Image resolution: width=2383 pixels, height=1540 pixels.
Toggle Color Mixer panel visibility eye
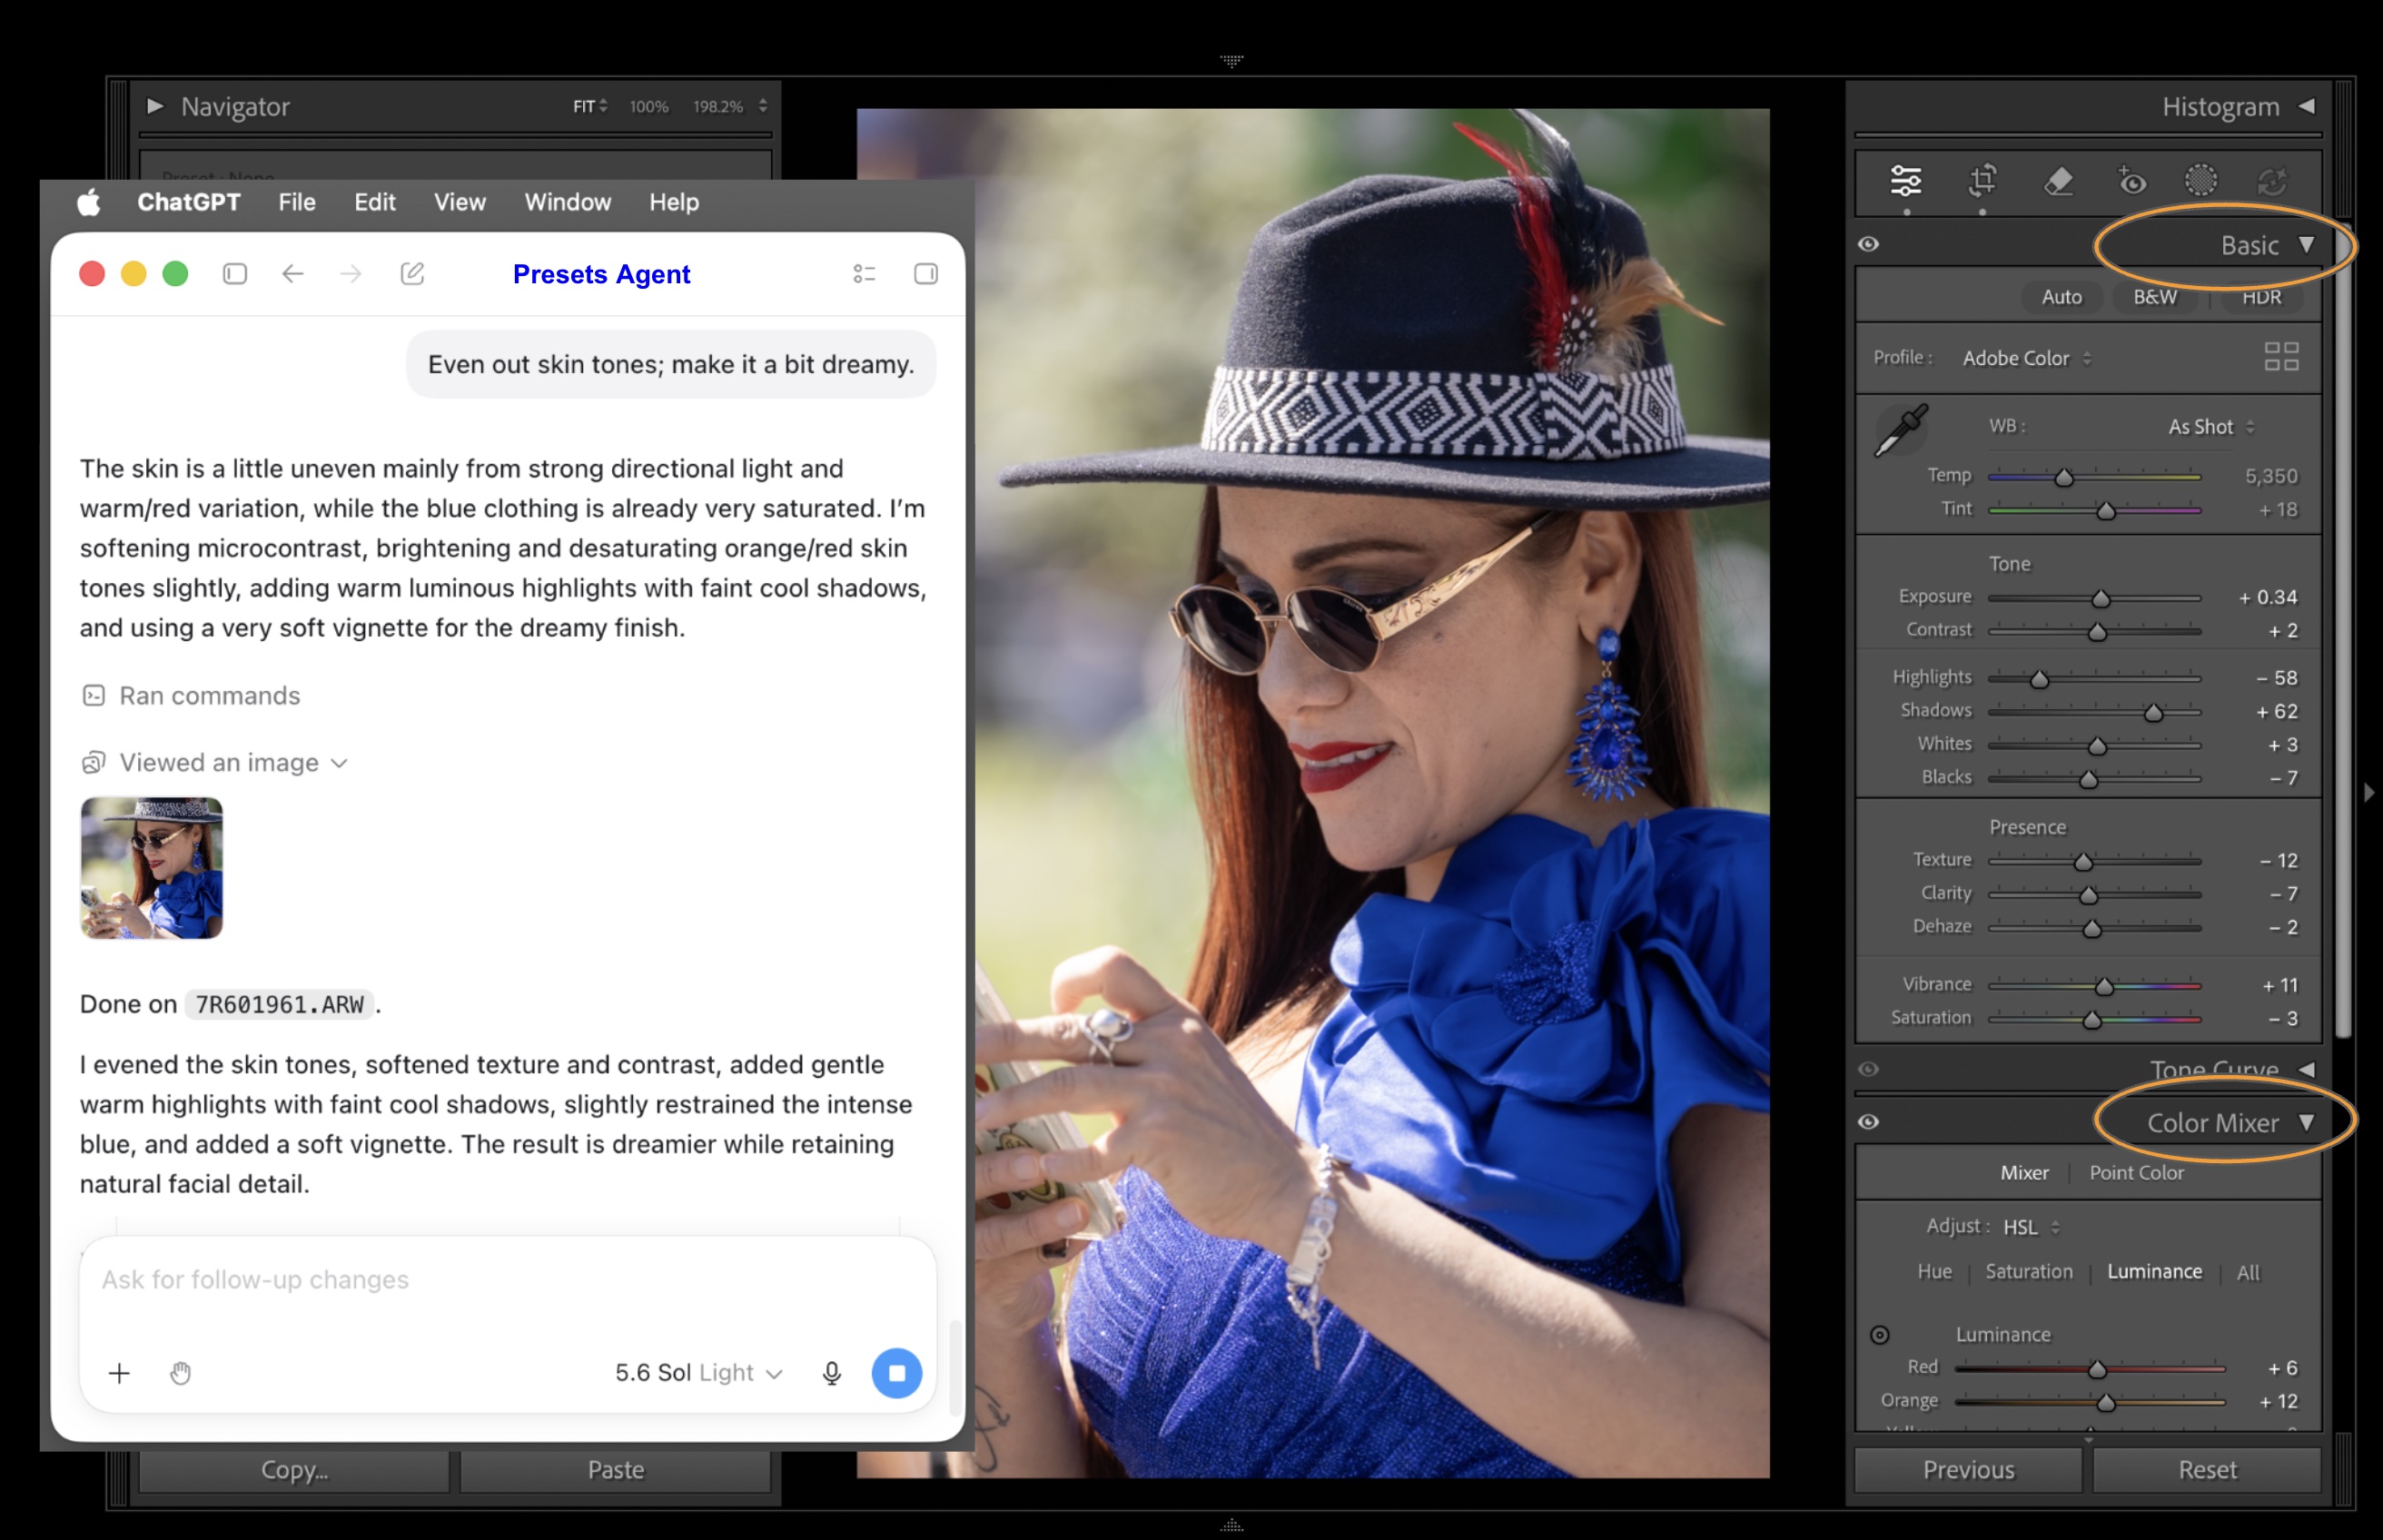tap(1868, 1122)
